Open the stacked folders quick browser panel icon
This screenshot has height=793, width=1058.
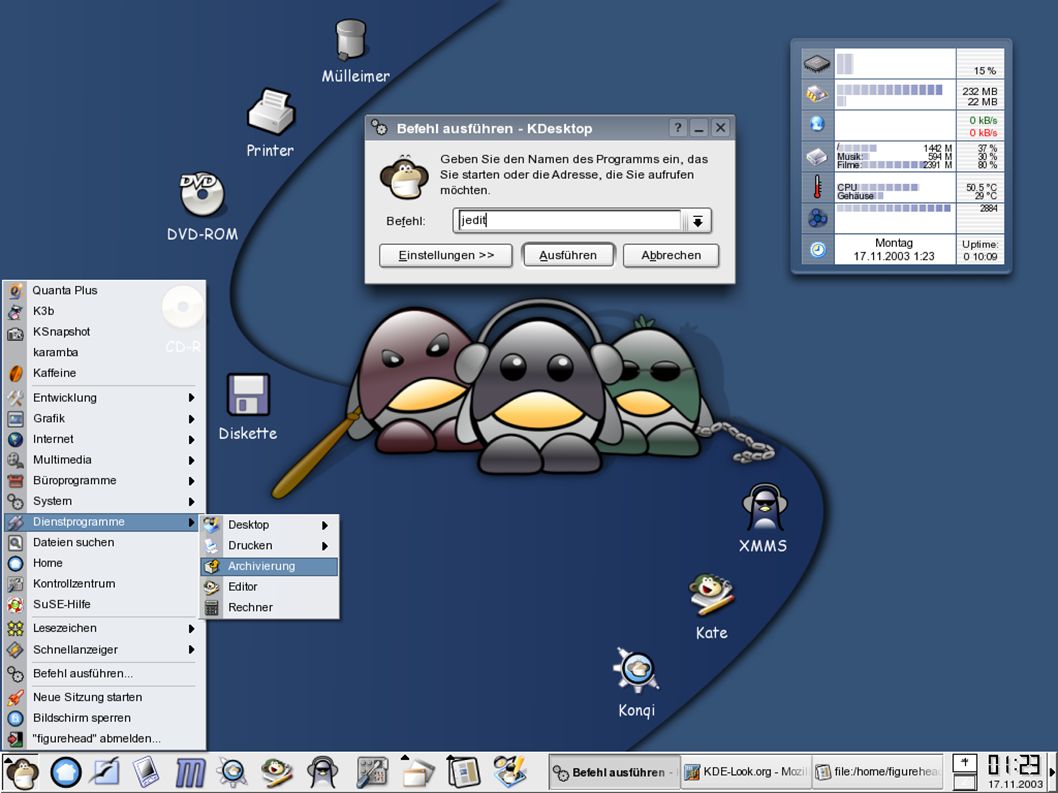click(x=418, y=773)
